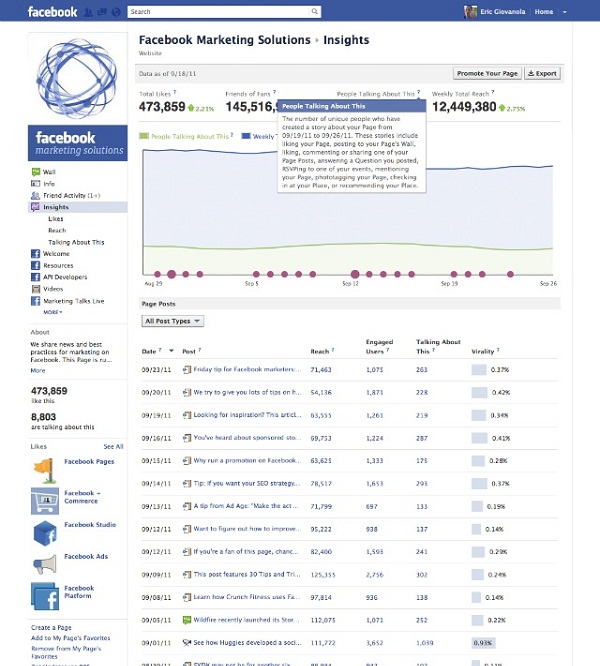Image resolution: width=600 pixels, height=666 pixels.
Task: Open Talking About This under Insights
Action: click(x=76, y=242)
